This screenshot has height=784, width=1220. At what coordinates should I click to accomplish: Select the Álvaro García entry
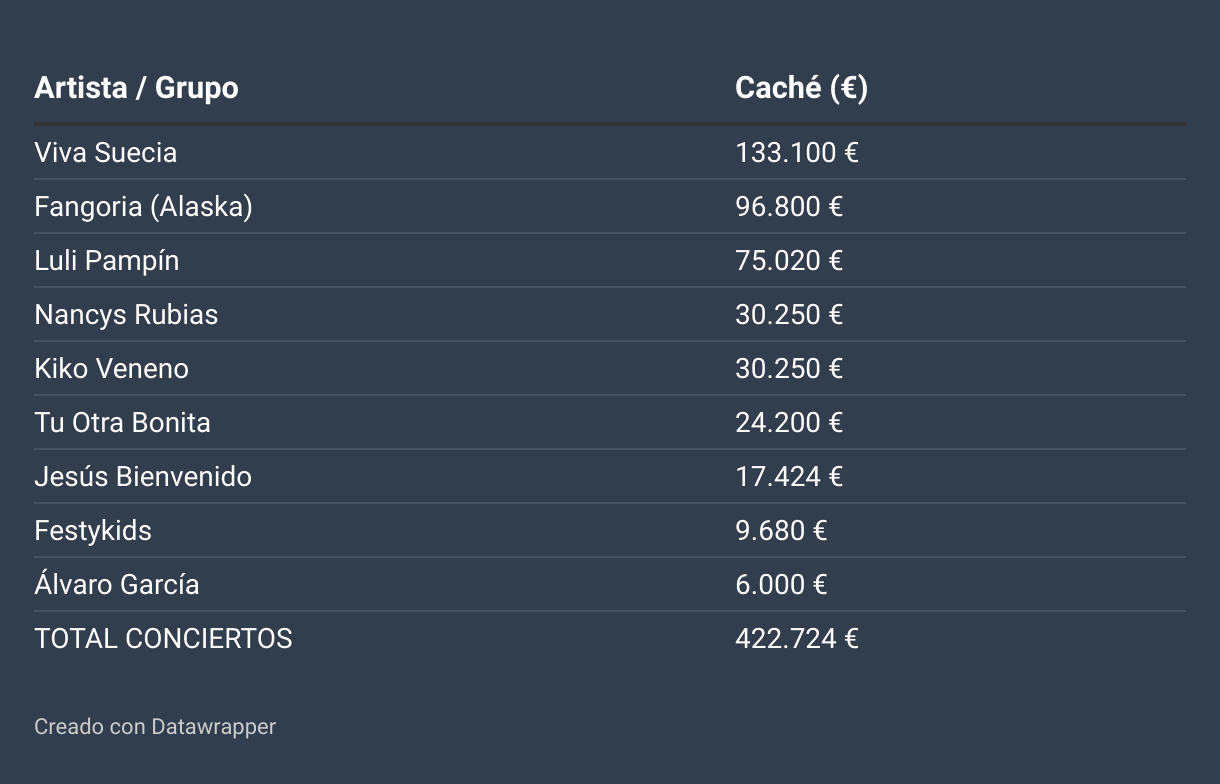pyautogui.click(x=116, y=585)
